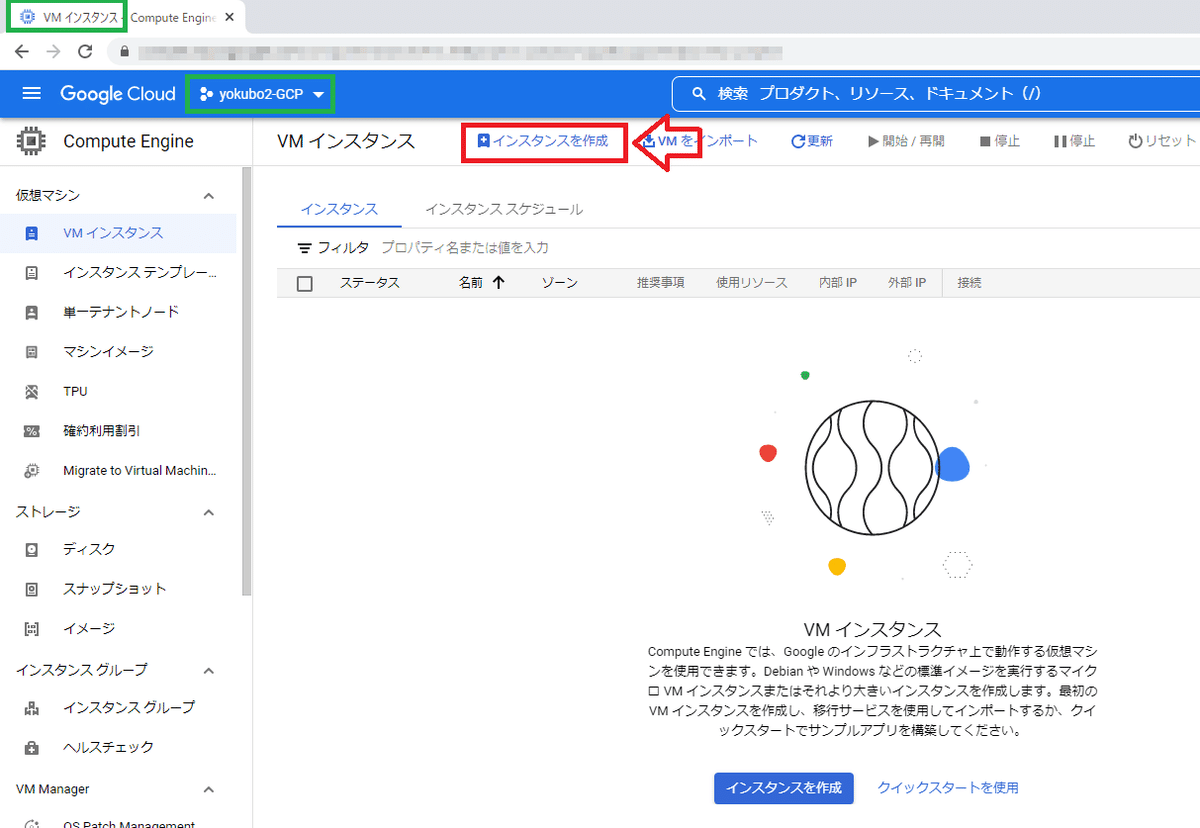
Task: Click the blue インスタンスを作成 button
Action: coord(784,788)
